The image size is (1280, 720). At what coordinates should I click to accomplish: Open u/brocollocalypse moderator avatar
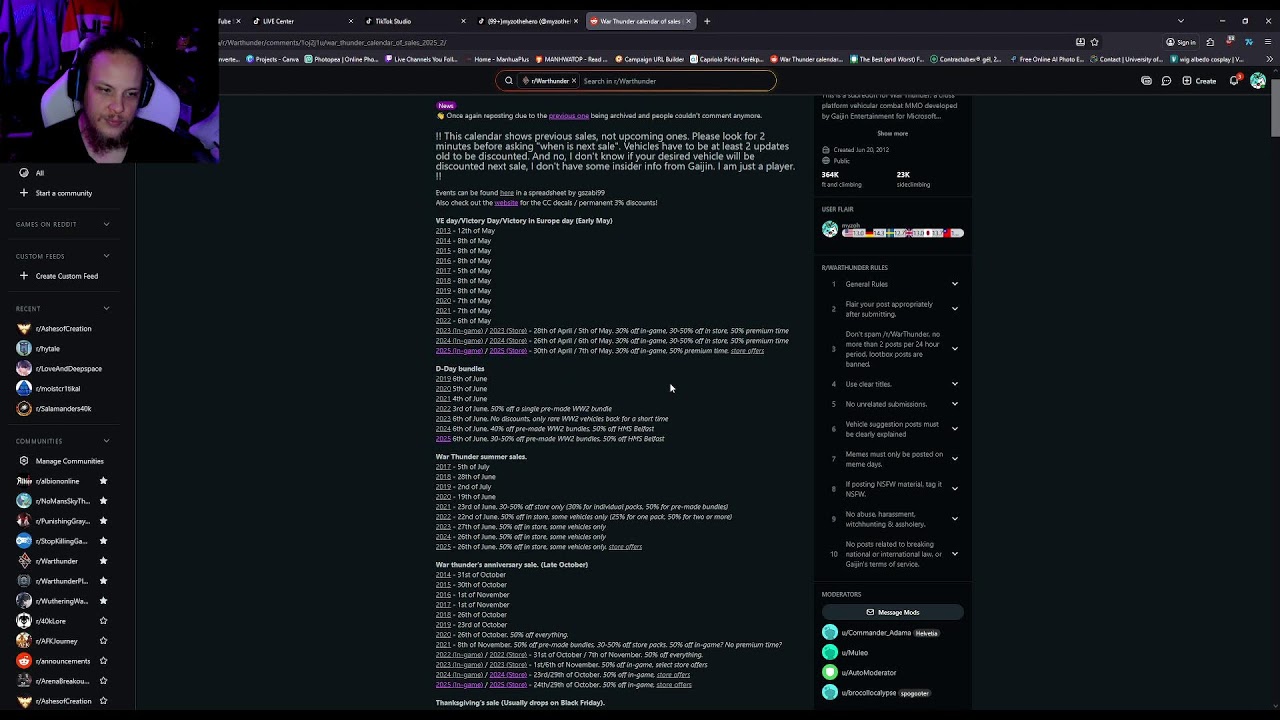tap(830, 693)
